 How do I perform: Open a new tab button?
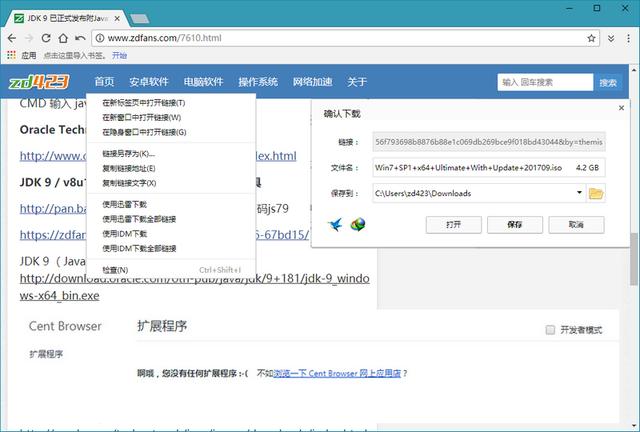(140, 18)
